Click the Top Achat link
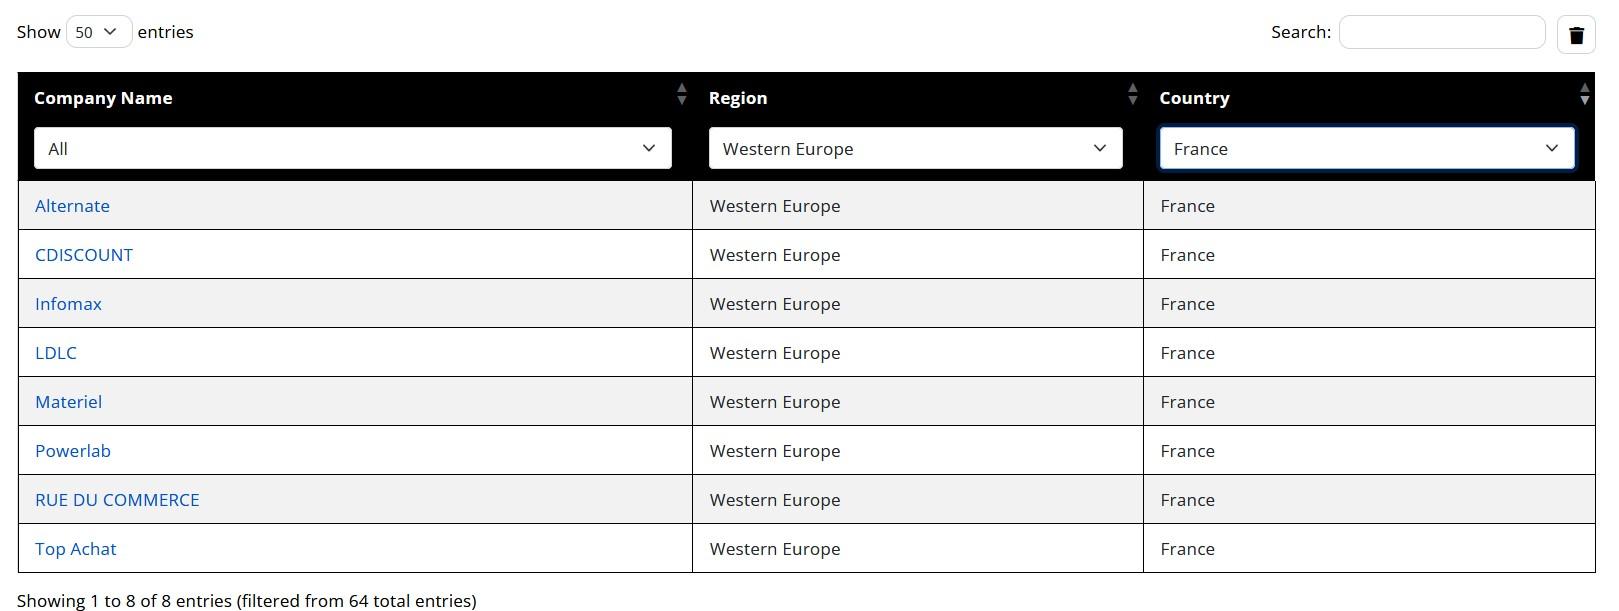The height and width of the screenshot is (611, 1619). click(x=76, y=549)
